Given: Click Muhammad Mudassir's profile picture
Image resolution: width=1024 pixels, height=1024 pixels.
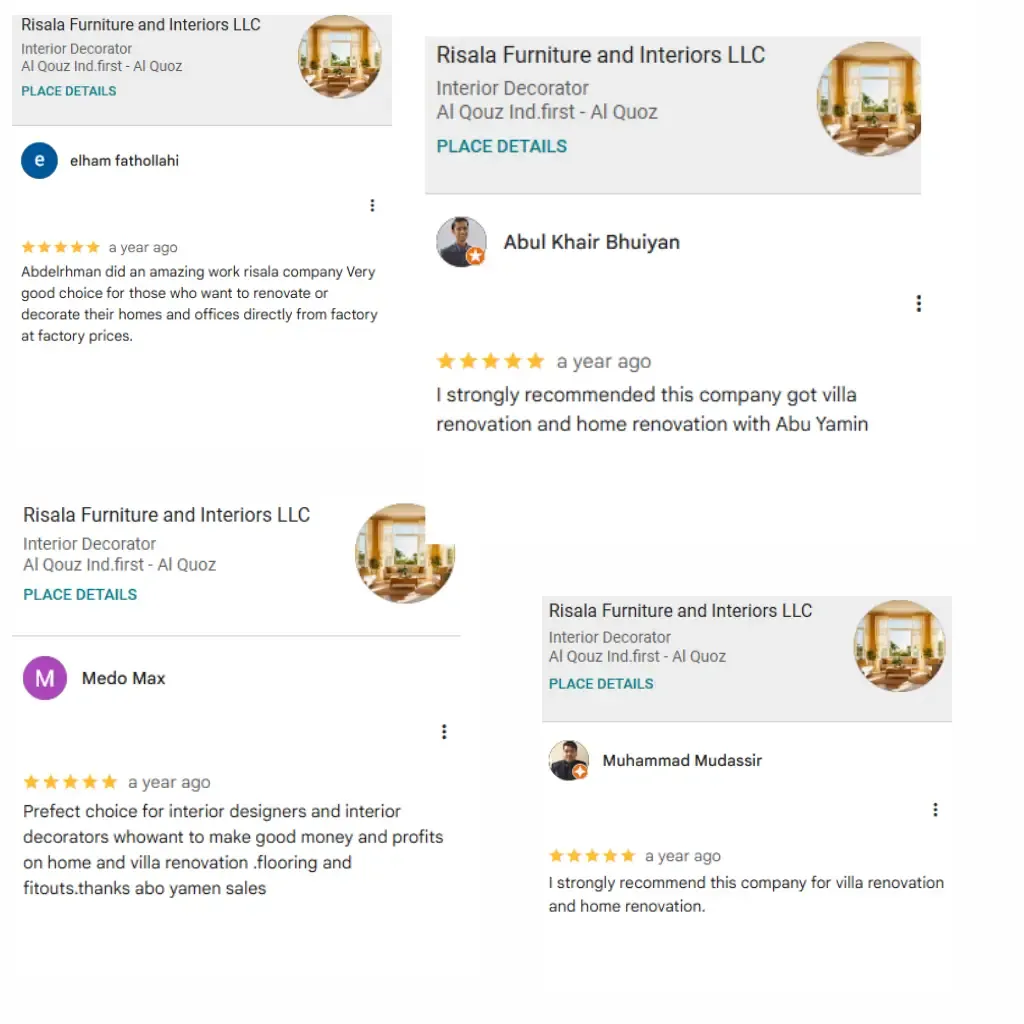Looking at the screenshot, I should 569,761.
